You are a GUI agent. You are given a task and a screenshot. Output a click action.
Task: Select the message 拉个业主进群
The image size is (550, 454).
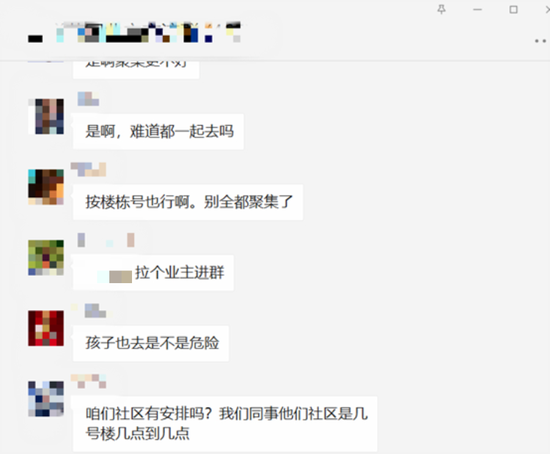(153, 273)
